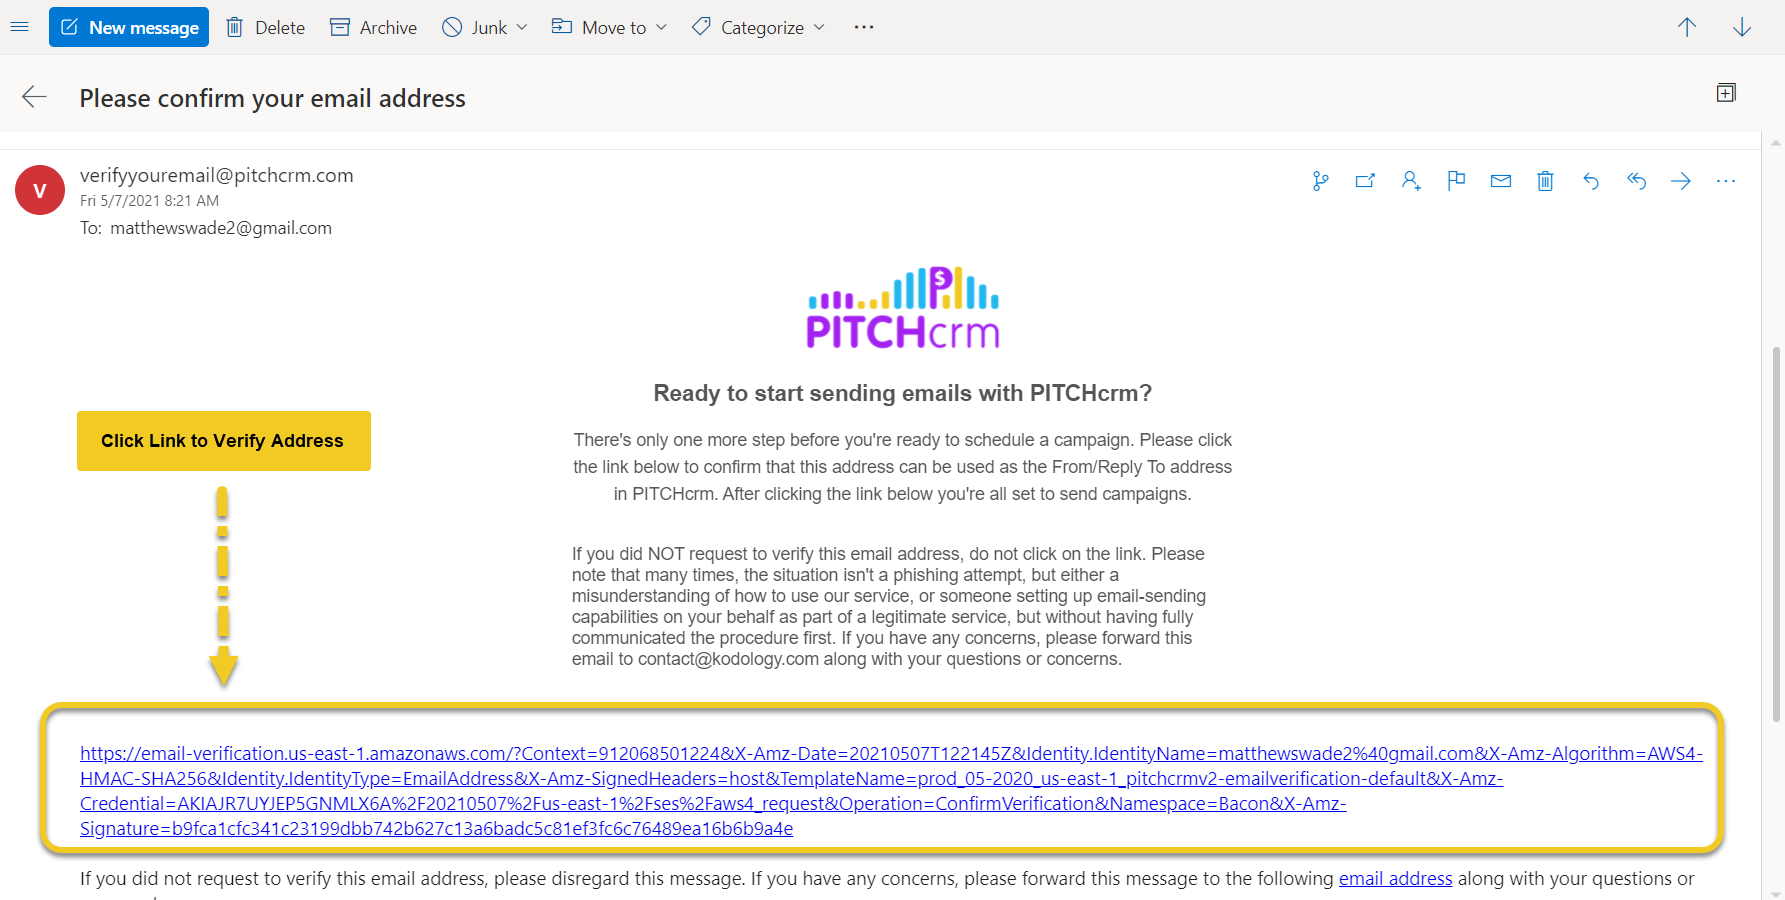Viewport: 1785px width, 900px height.
Task: Open the hamburger navigation menu
Action: (19, 27)
